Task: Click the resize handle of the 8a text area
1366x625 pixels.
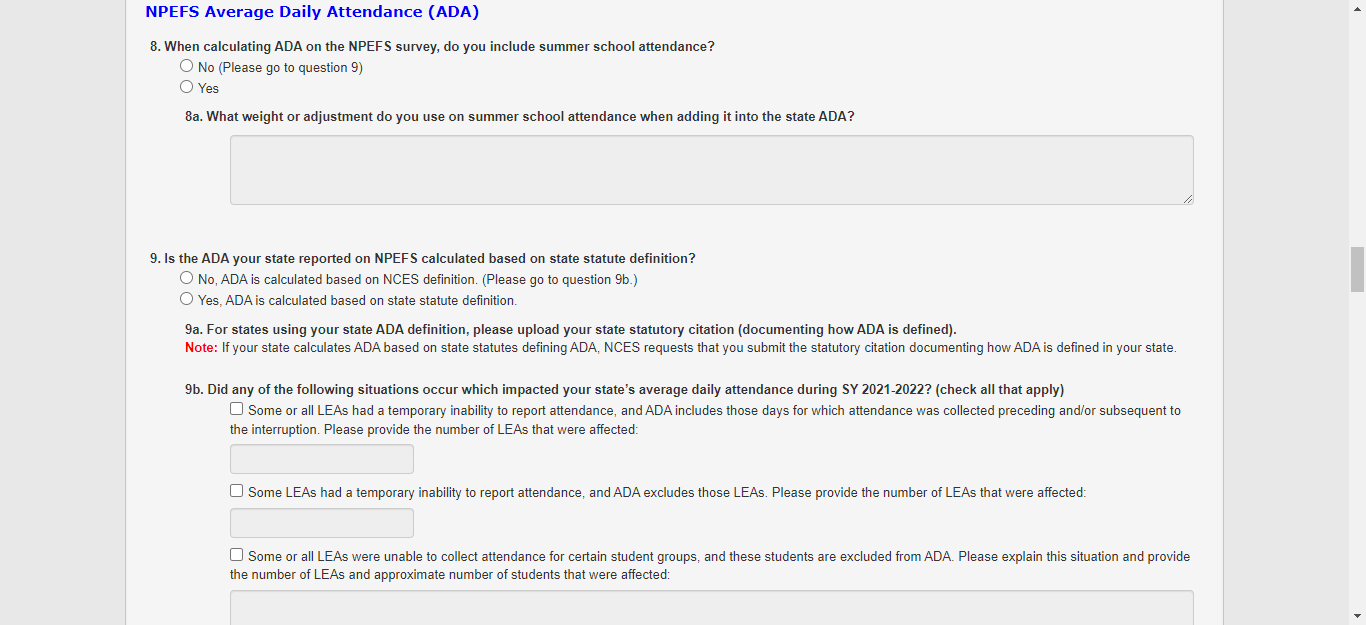Action: 1188,199
